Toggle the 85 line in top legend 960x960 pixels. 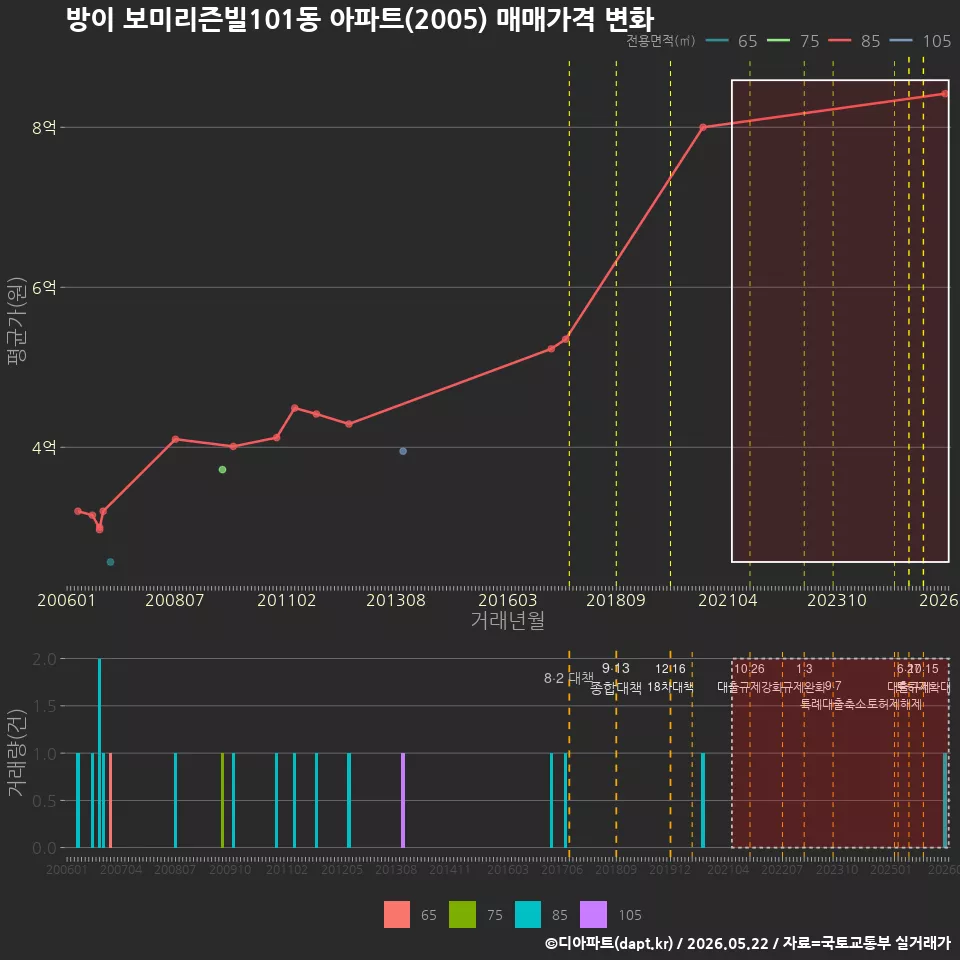(854, 41)
